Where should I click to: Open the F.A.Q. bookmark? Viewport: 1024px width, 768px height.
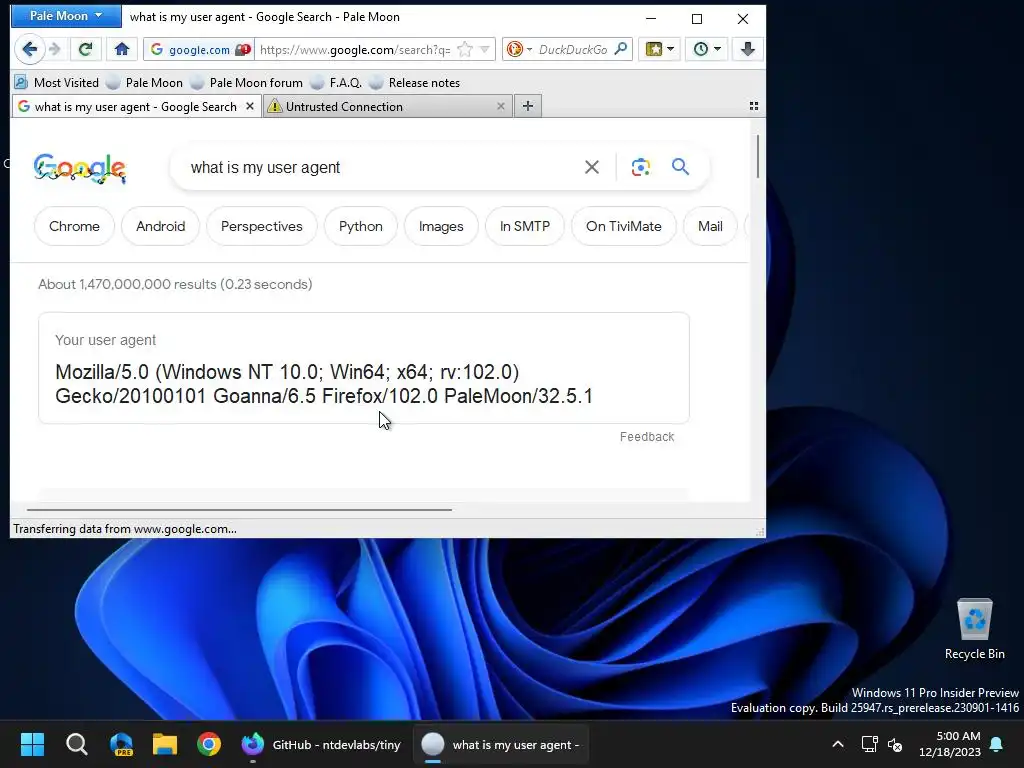336,83
